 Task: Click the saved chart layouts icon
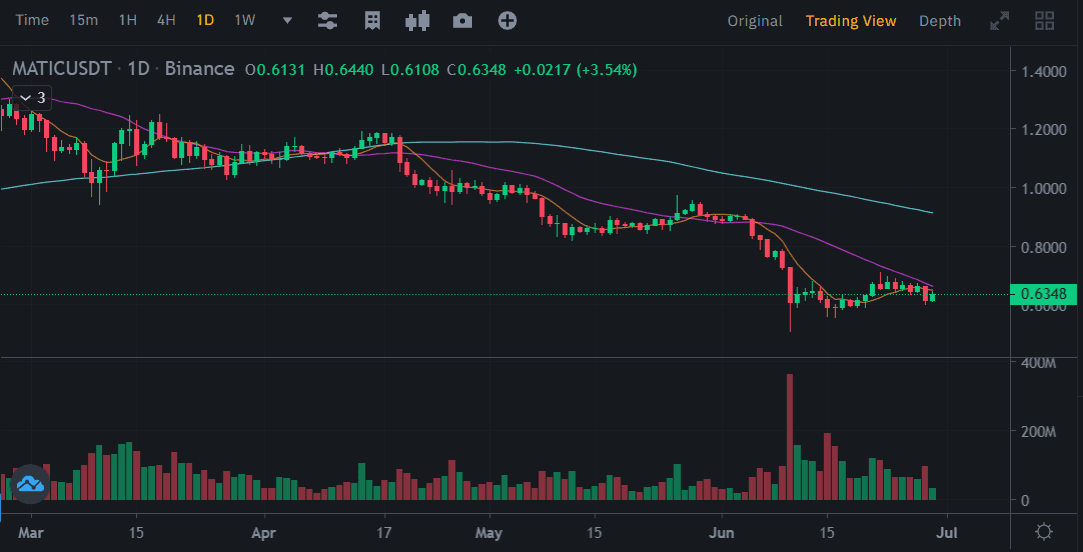click(x=373, y=20)
